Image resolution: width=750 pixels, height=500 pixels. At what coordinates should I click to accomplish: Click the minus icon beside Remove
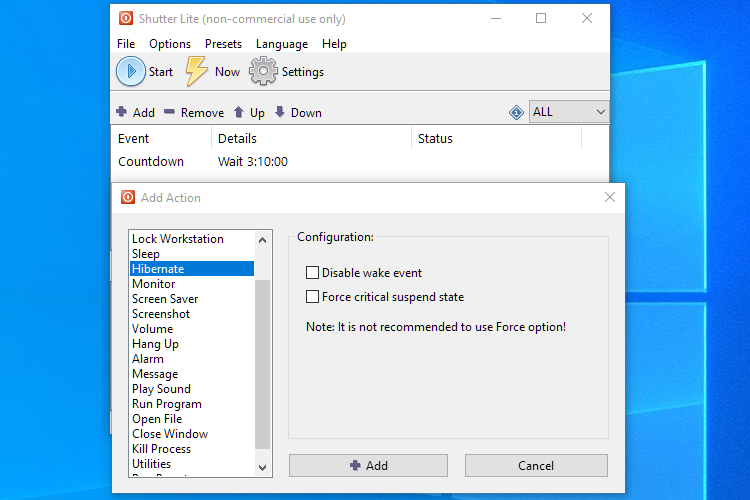coord(169,111)
